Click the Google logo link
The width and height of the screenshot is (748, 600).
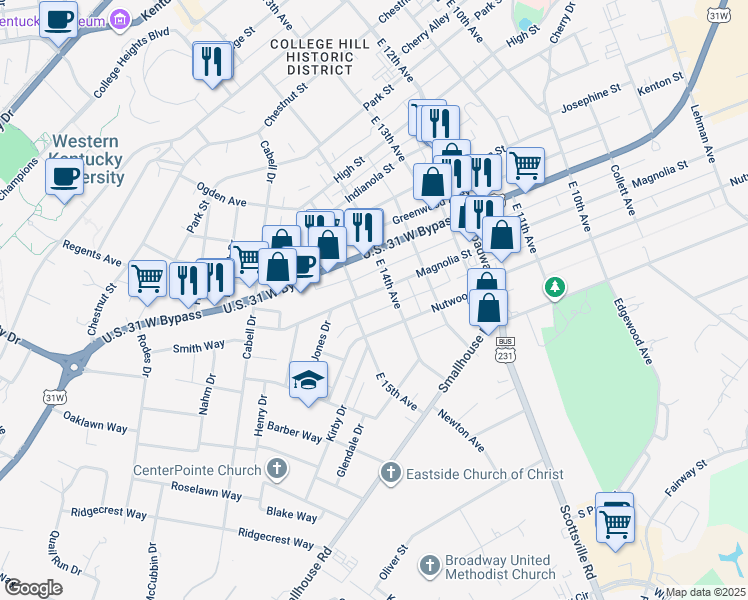(x=34, y=588)
